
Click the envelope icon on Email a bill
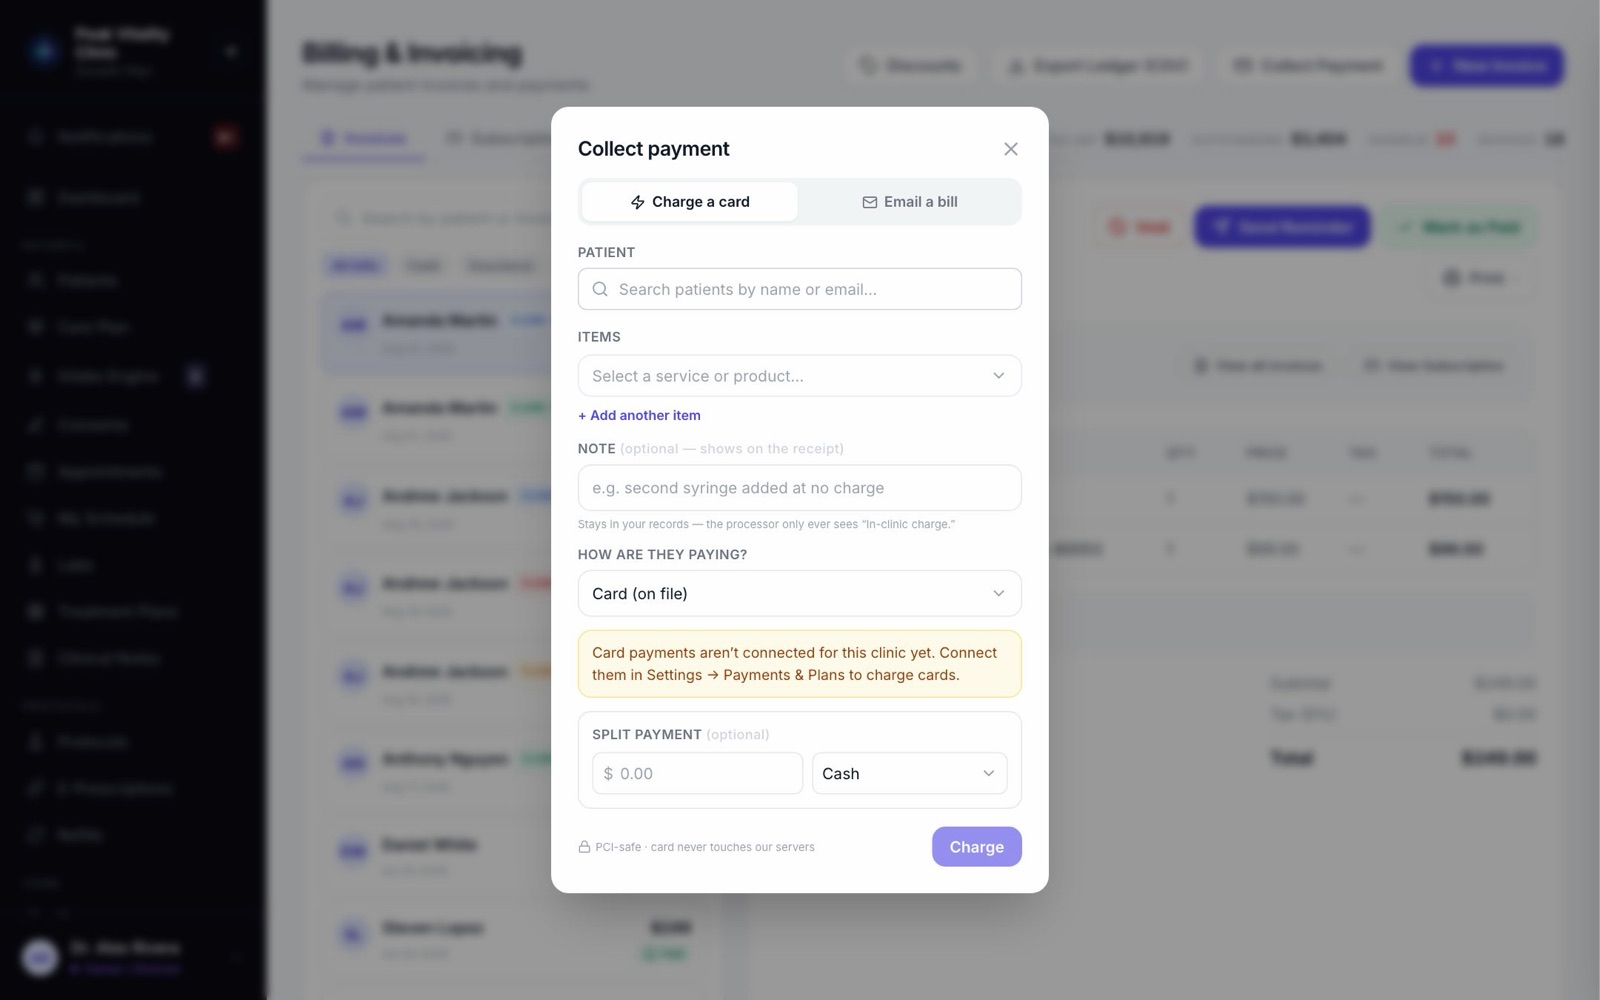pos(870,202)
